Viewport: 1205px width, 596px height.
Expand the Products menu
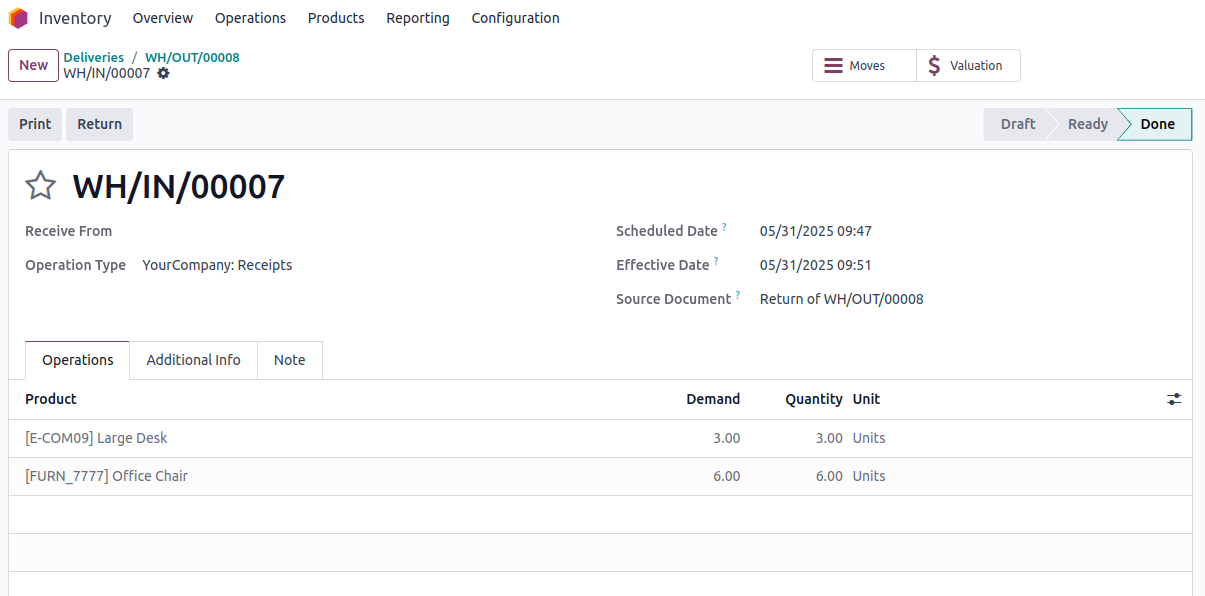click(336, 18)
